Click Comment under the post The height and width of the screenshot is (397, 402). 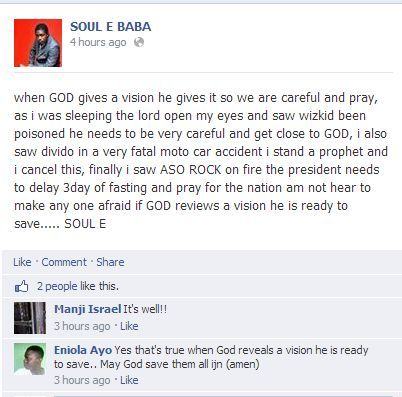pyautogui.click(x=64, y=262)
